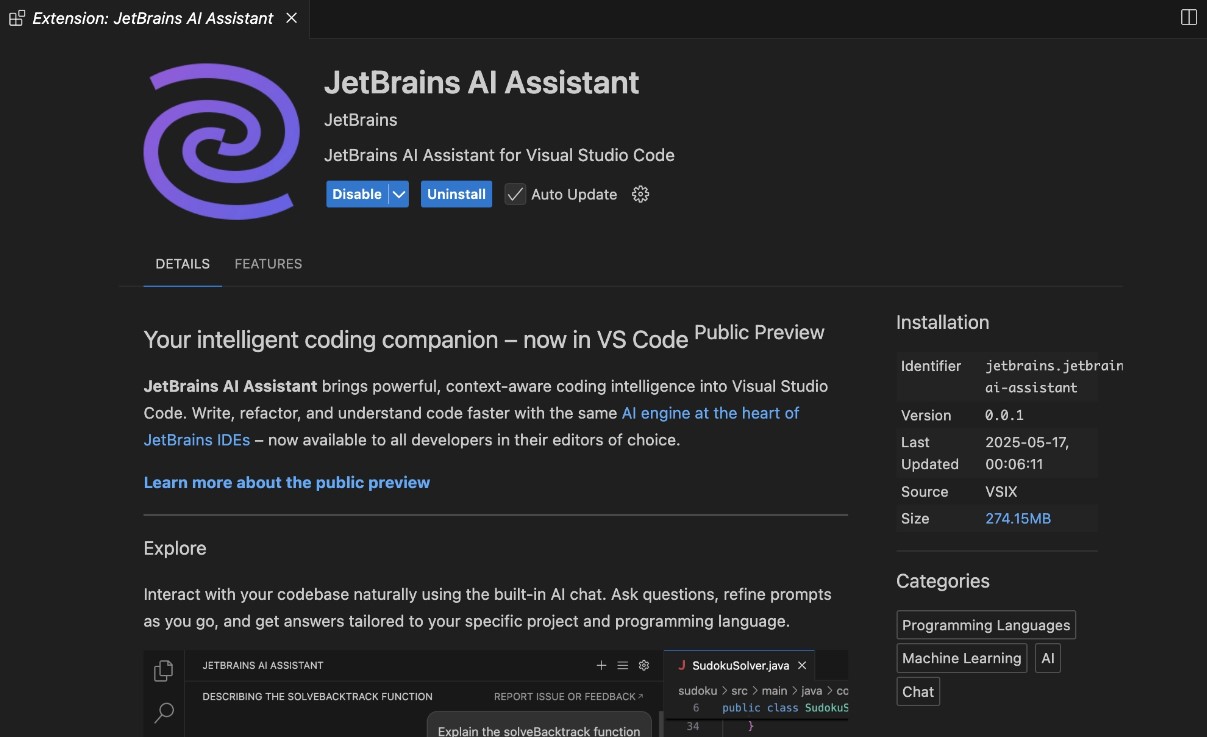Click 'DESCRIBING THE SOLVEBACKTRACK FUNCTION' in the preview
Viewport: 1207px width, 737px height.
318,696
